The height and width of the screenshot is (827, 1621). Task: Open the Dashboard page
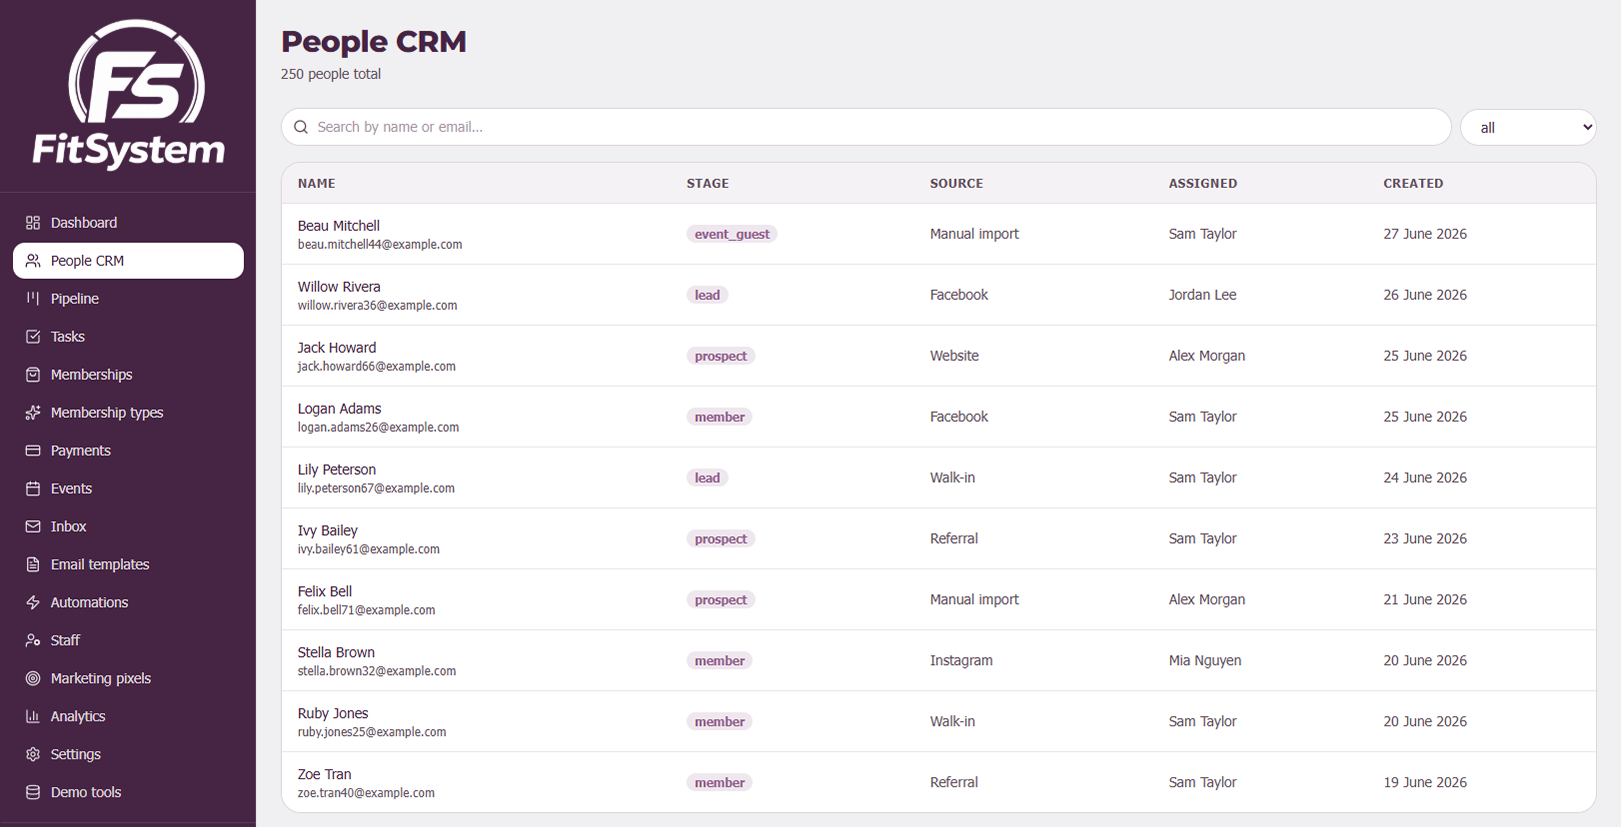point(128,223)
